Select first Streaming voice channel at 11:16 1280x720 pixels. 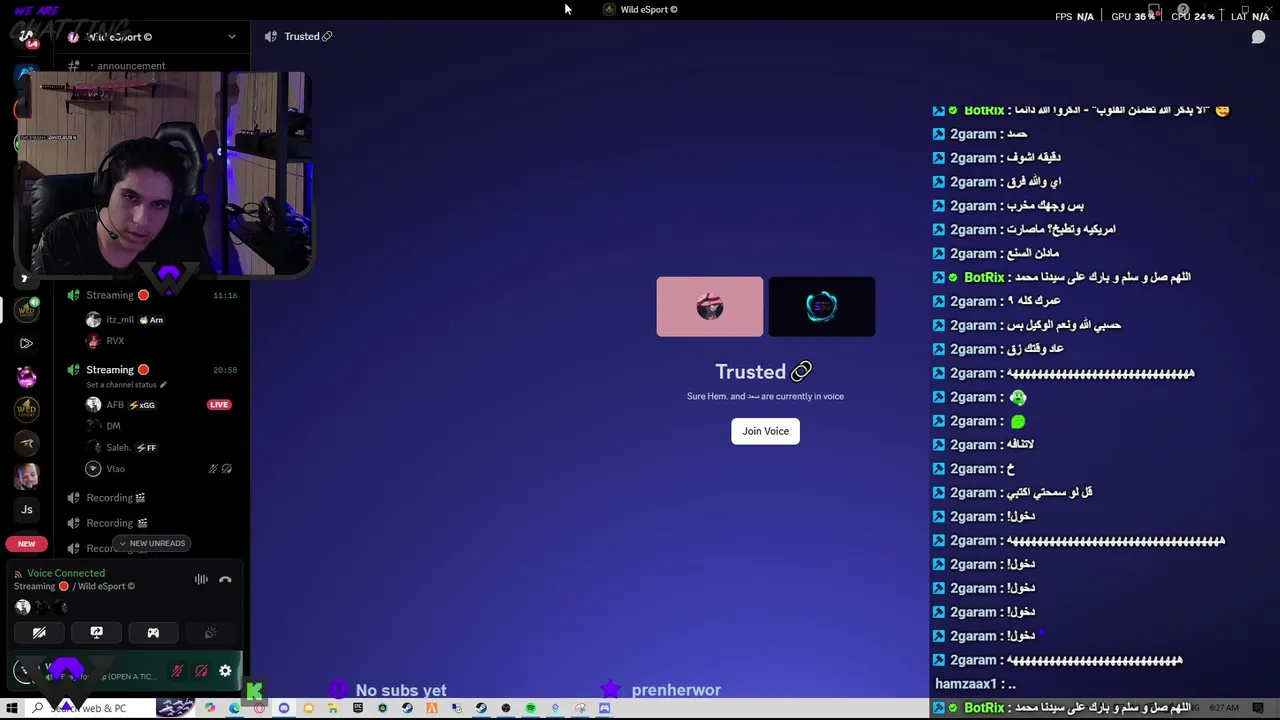click(x=150, y=295)
